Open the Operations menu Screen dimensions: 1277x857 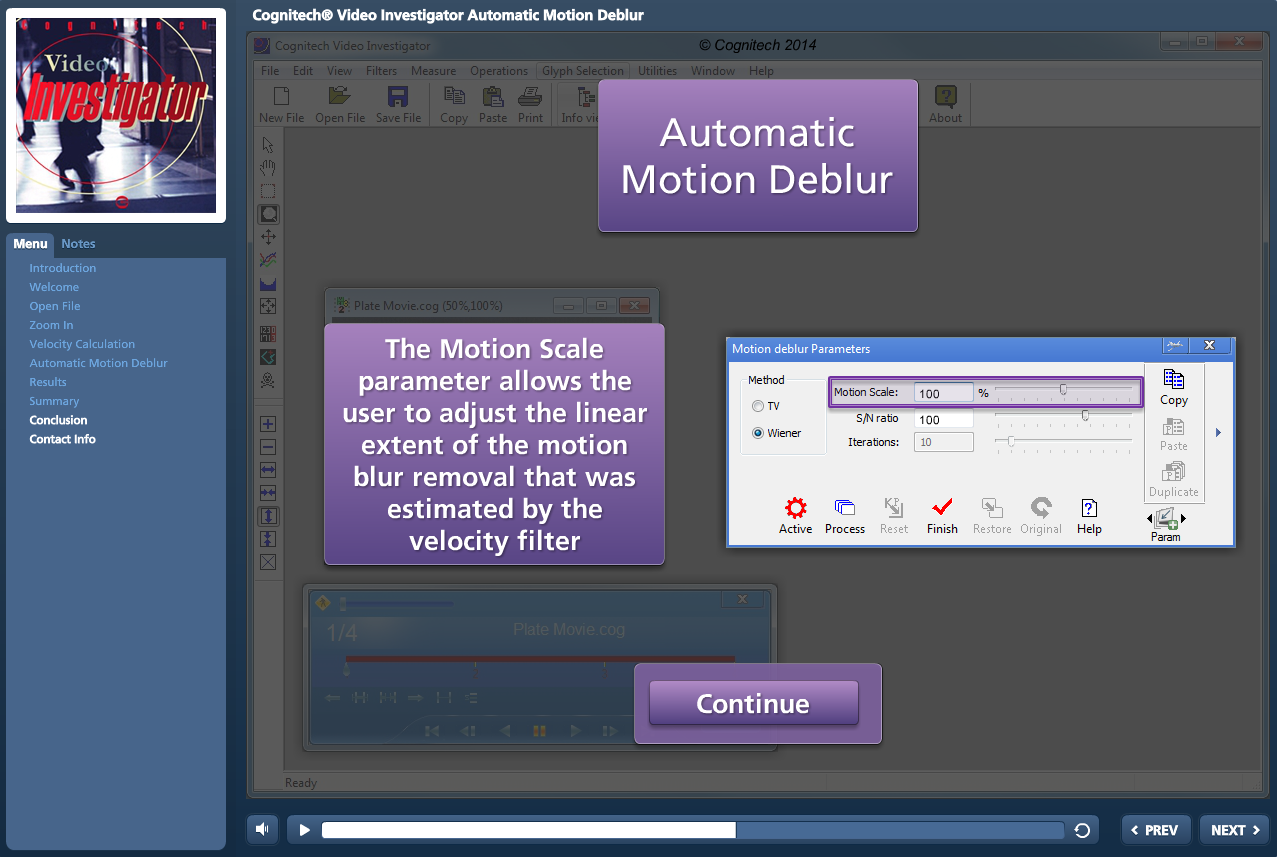[x=499, y=71]
